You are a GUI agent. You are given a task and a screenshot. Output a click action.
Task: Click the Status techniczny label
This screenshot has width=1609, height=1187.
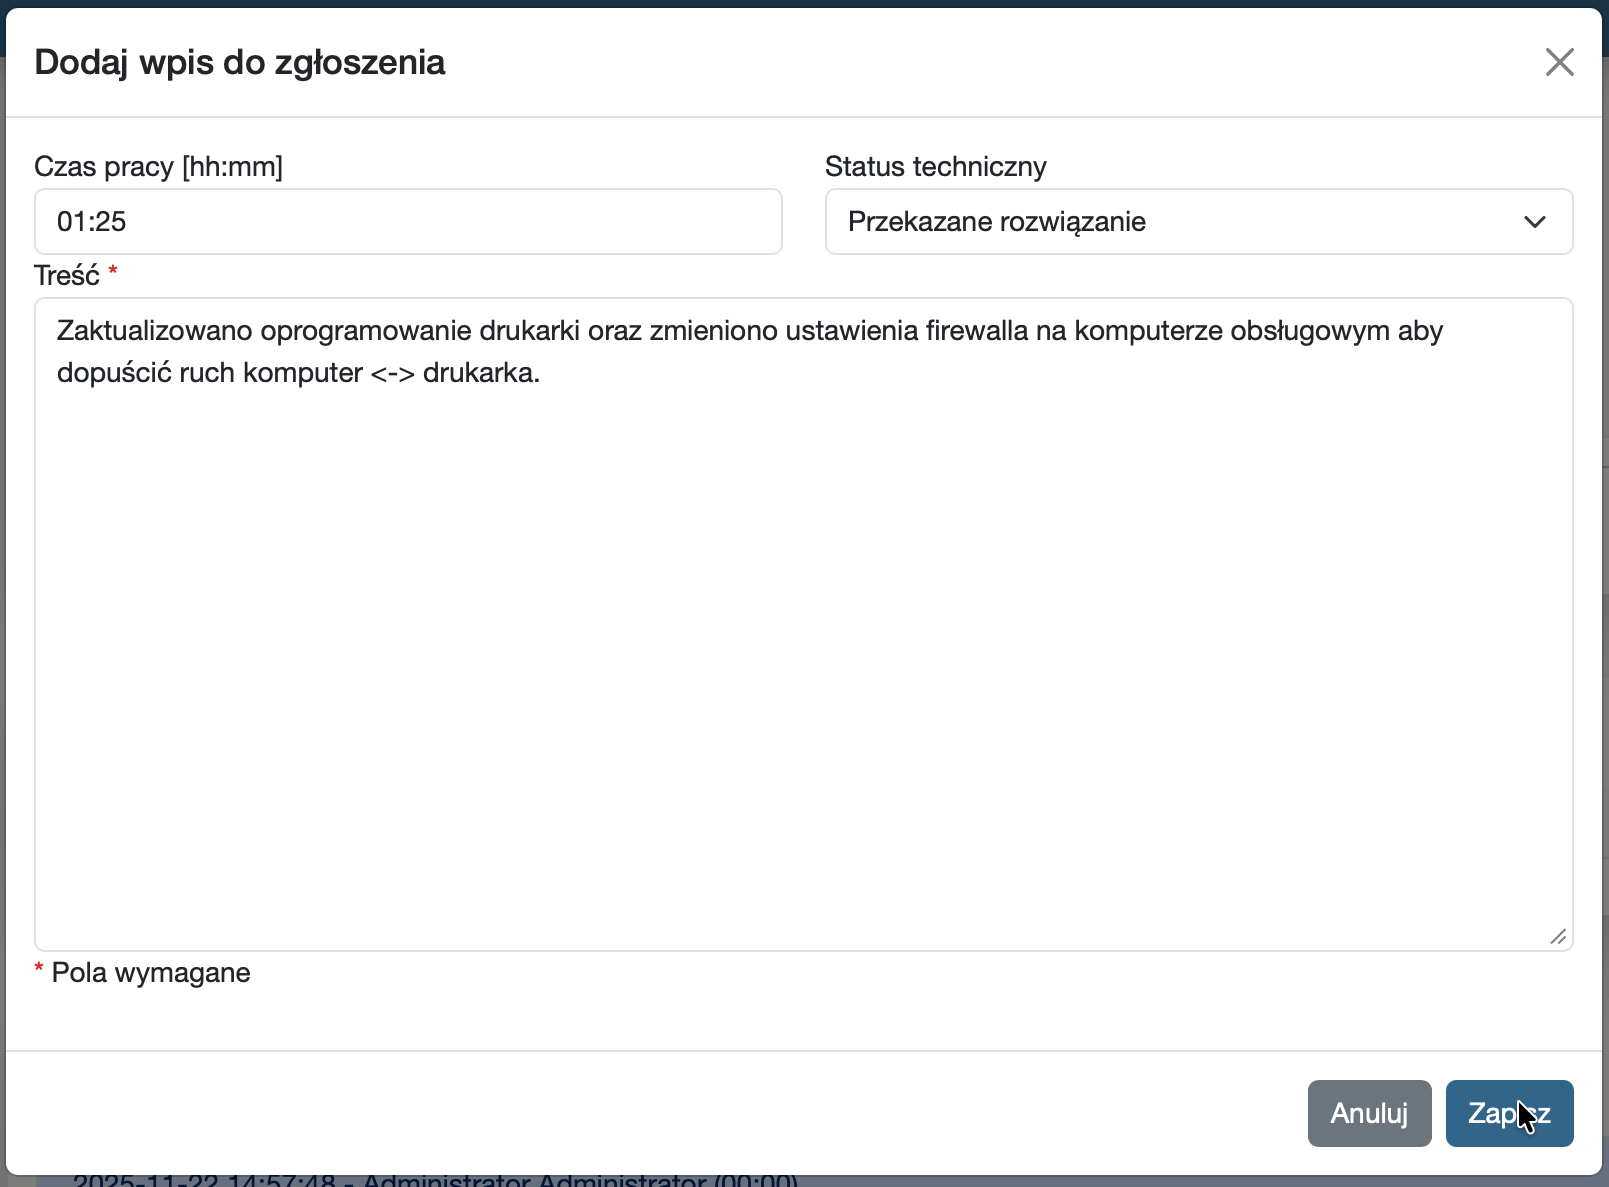(x=935, y=167)
